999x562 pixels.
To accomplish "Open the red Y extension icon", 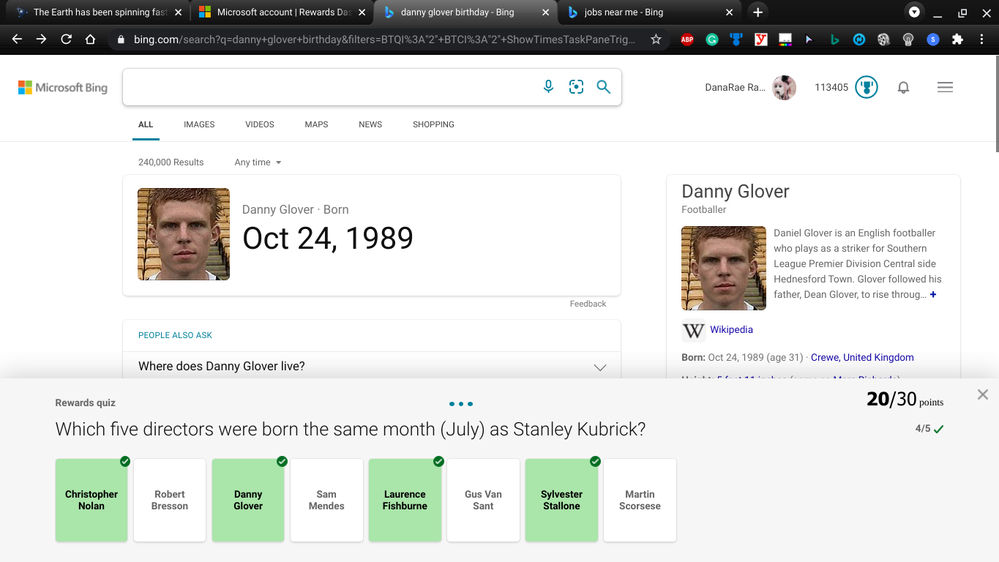I will tap(761, 40).
